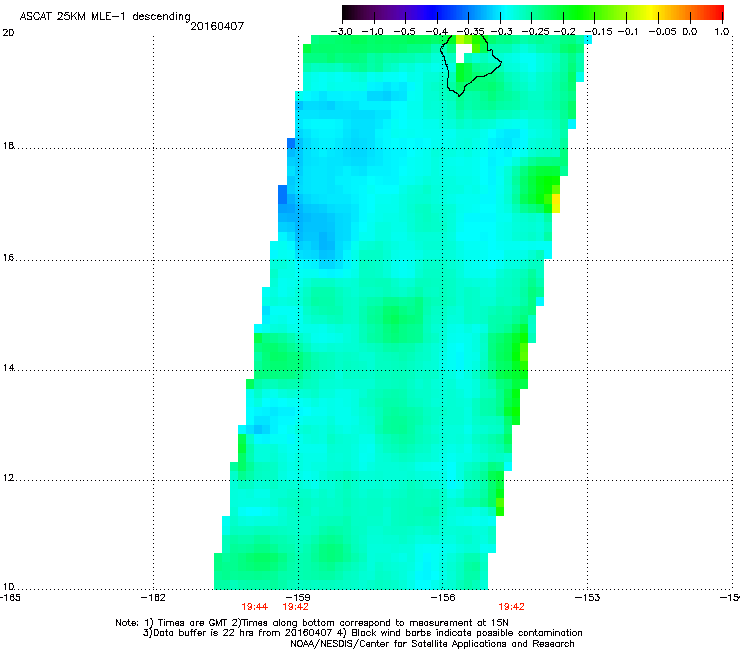This screenshot has width=740, height=650.
Task: Click the red 19:42 timestamp below longitude -156
Action: (512, 607)
